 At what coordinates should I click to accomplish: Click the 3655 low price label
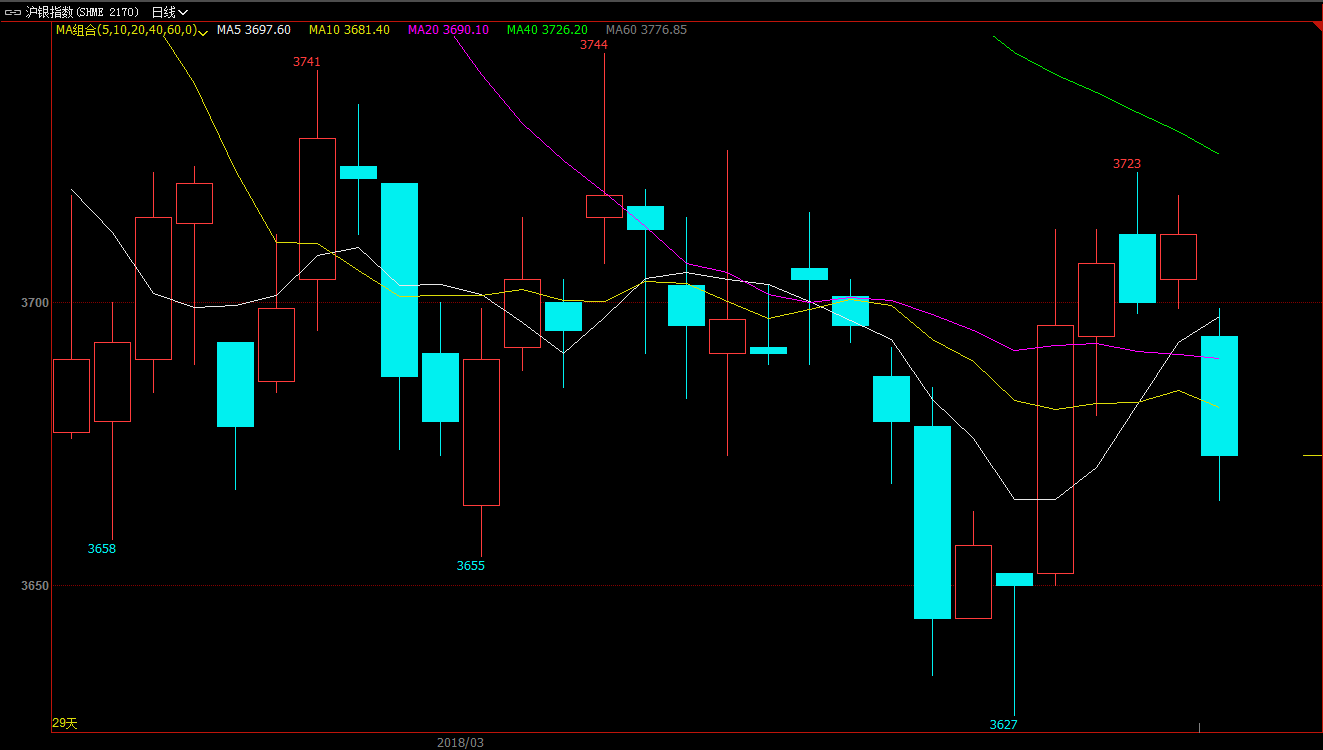[x=471, y=566]
